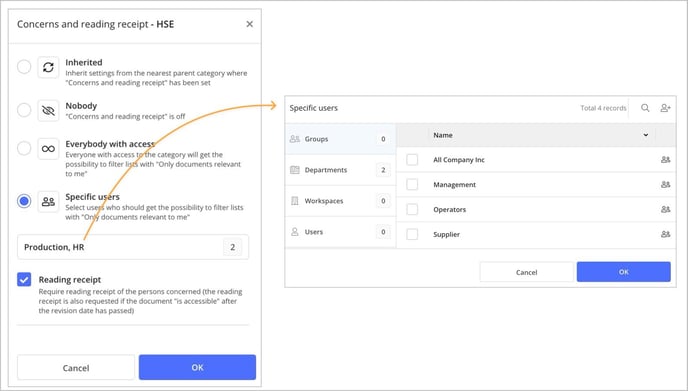Image resolution: width=688 pixels, height=391 pixels.
Task: Click the members icon for Management
Action: [666, 185]
